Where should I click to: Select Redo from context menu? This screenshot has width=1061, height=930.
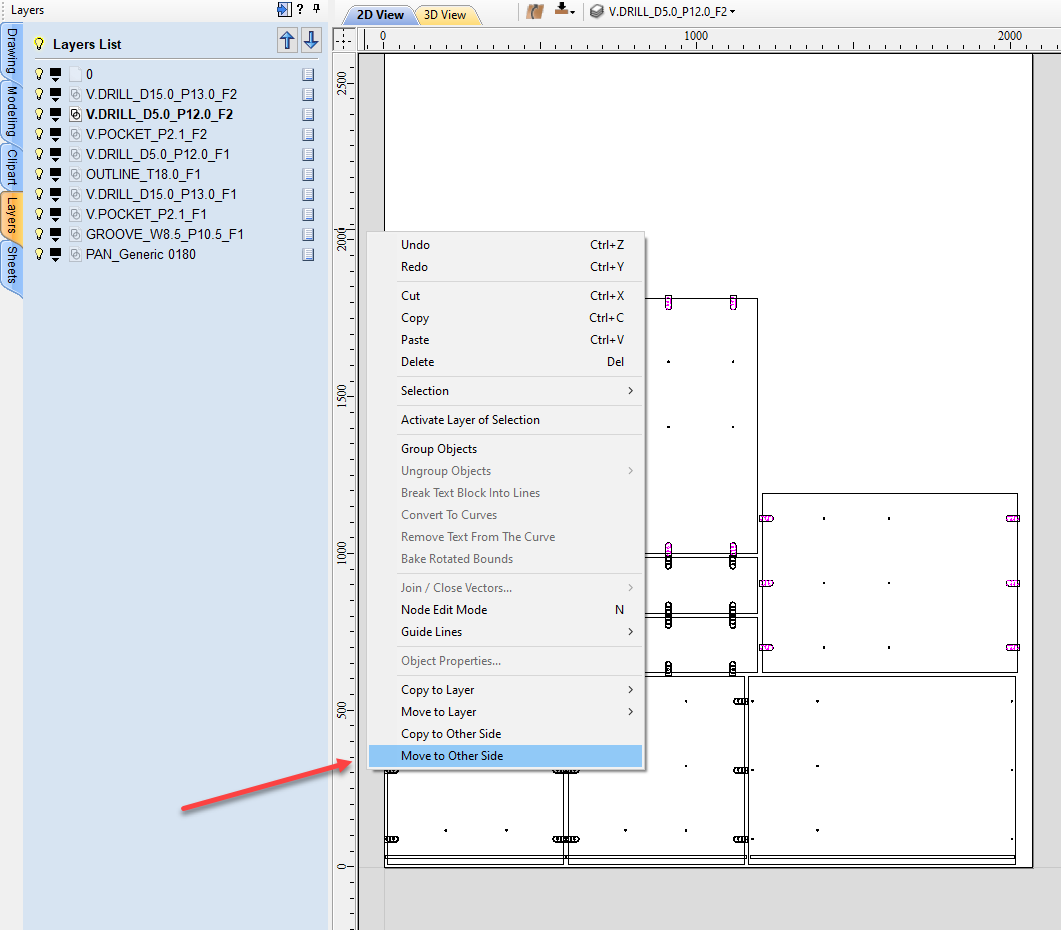[505, 267]
